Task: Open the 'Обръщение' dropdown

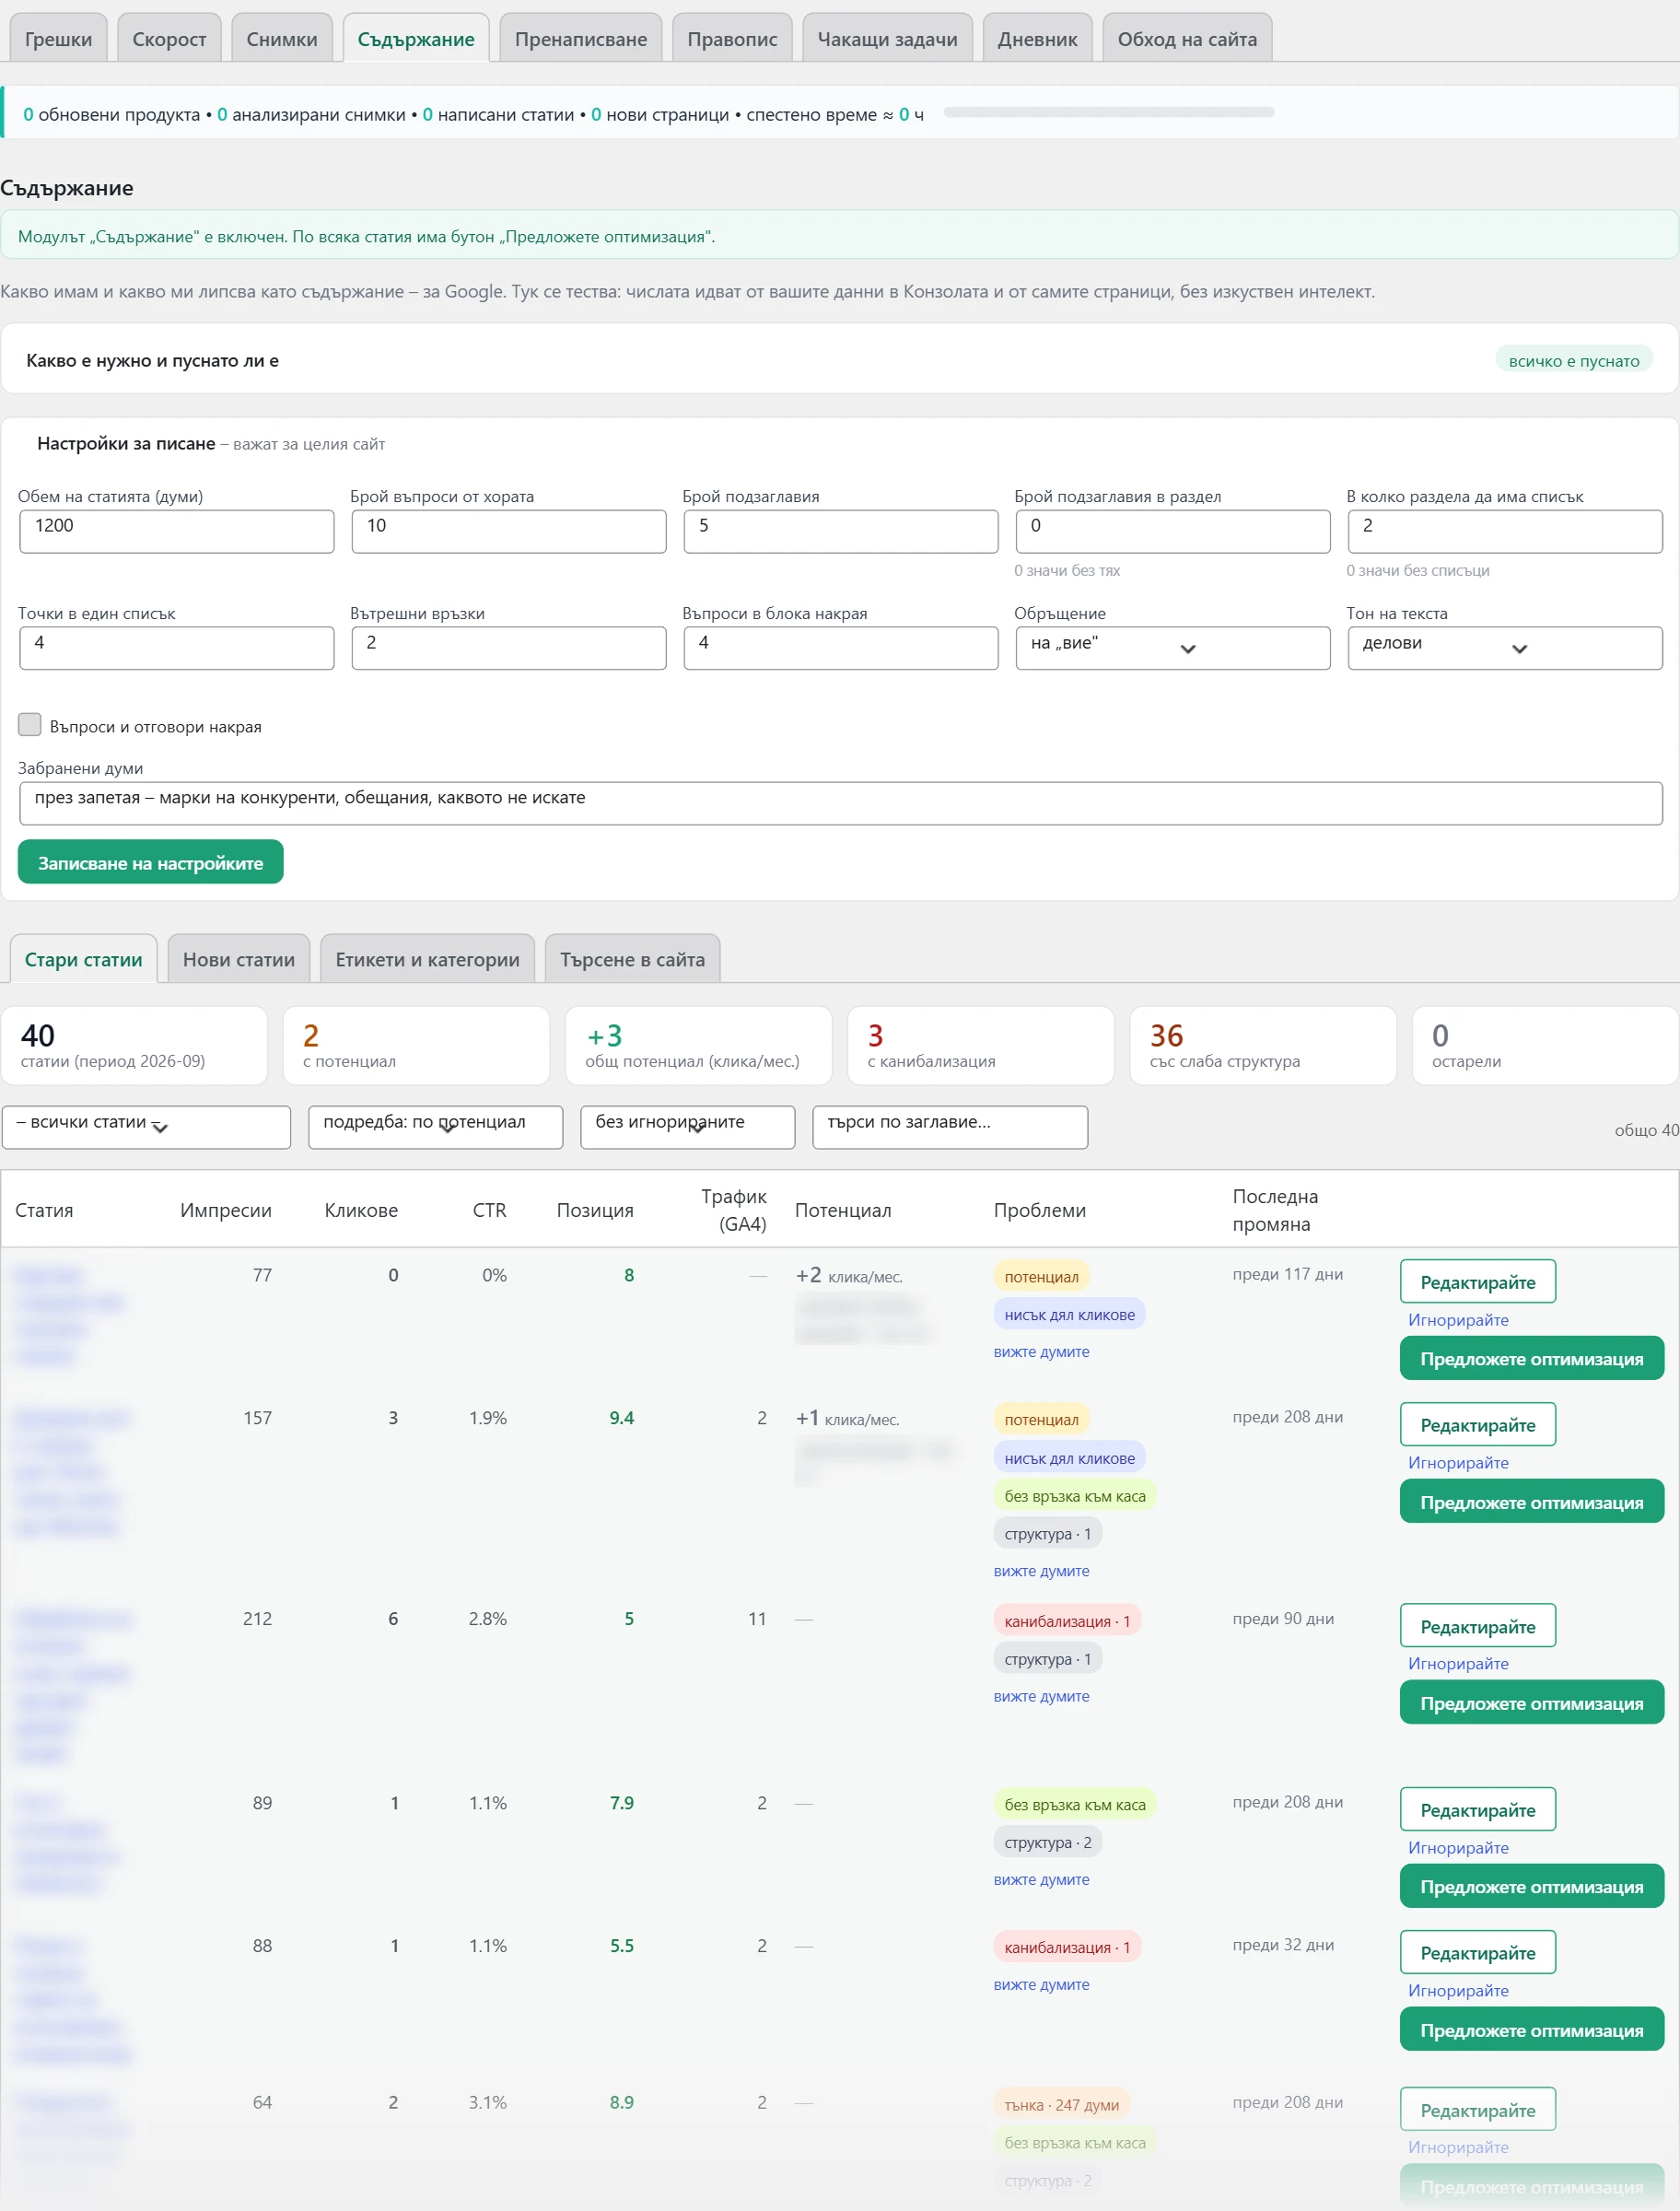Action: click(x=1172, y=648)
